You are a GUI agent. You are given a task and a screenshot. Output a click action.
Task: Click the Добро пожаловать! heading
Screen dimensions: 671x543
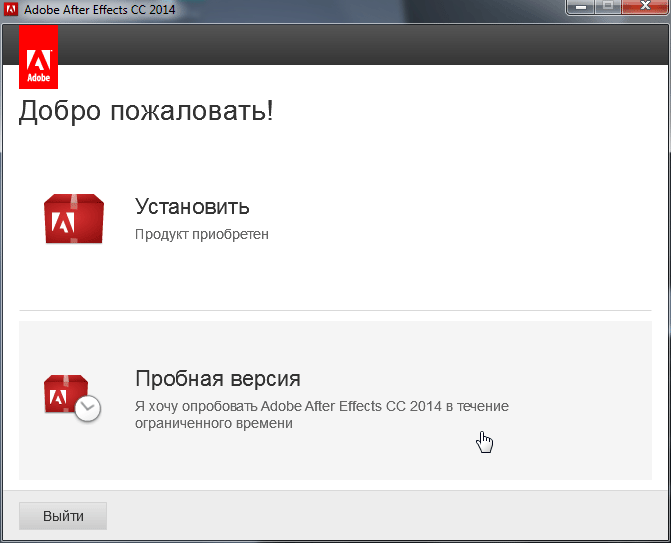pyautogui.click(x=146, y=111)
